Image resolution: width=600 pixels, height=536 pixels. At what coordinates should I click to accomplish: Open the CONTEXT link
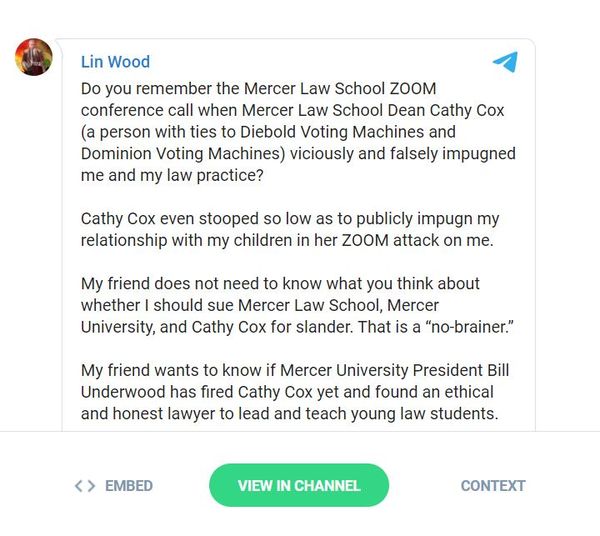click(492, 486)
